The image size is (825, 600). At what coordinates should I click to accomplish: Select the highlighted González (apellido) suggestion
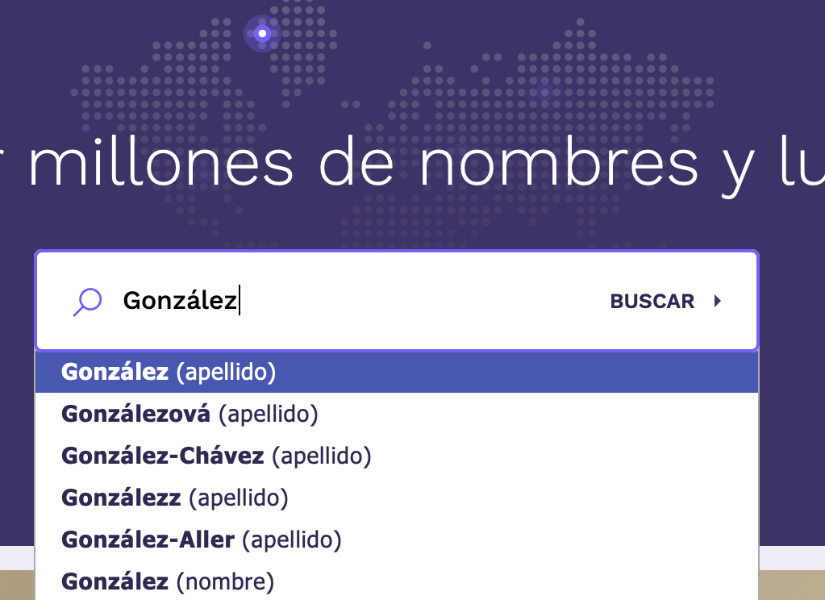[168, 372]
